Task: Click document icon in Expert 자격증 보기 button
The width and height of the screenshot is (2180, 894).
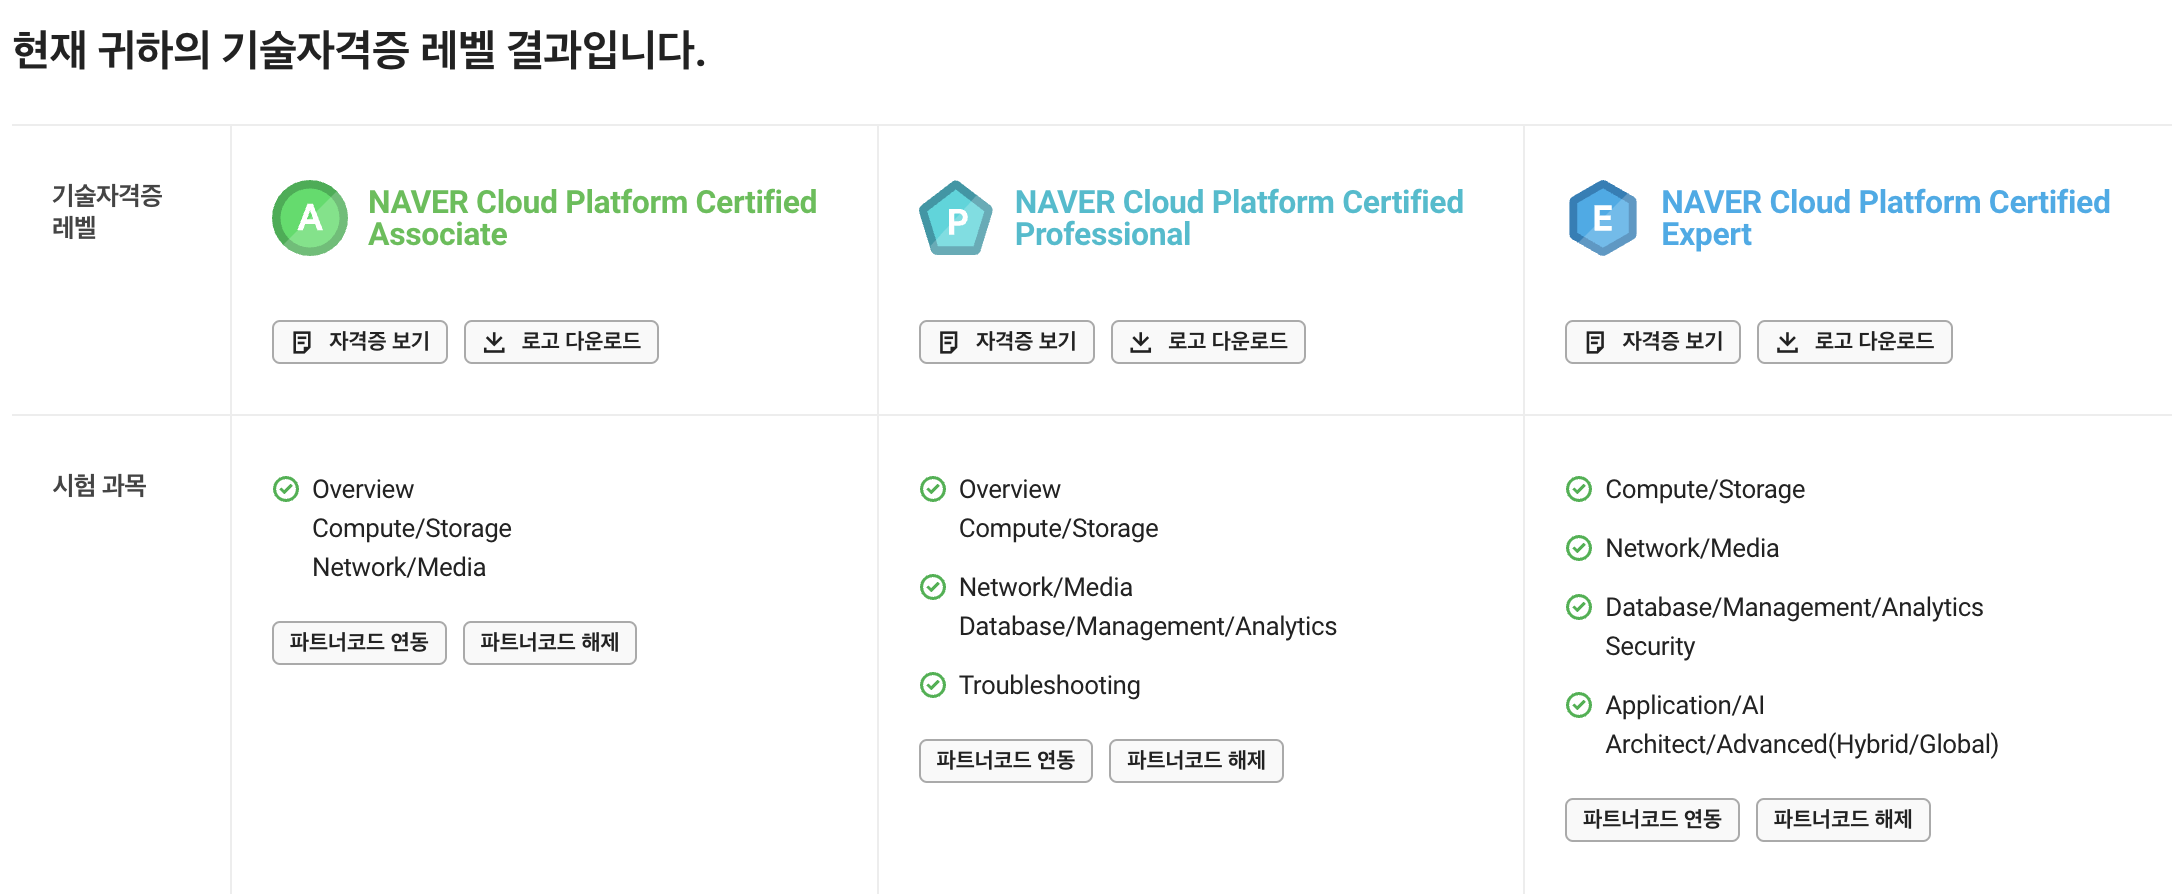Action: [1595, 342]
